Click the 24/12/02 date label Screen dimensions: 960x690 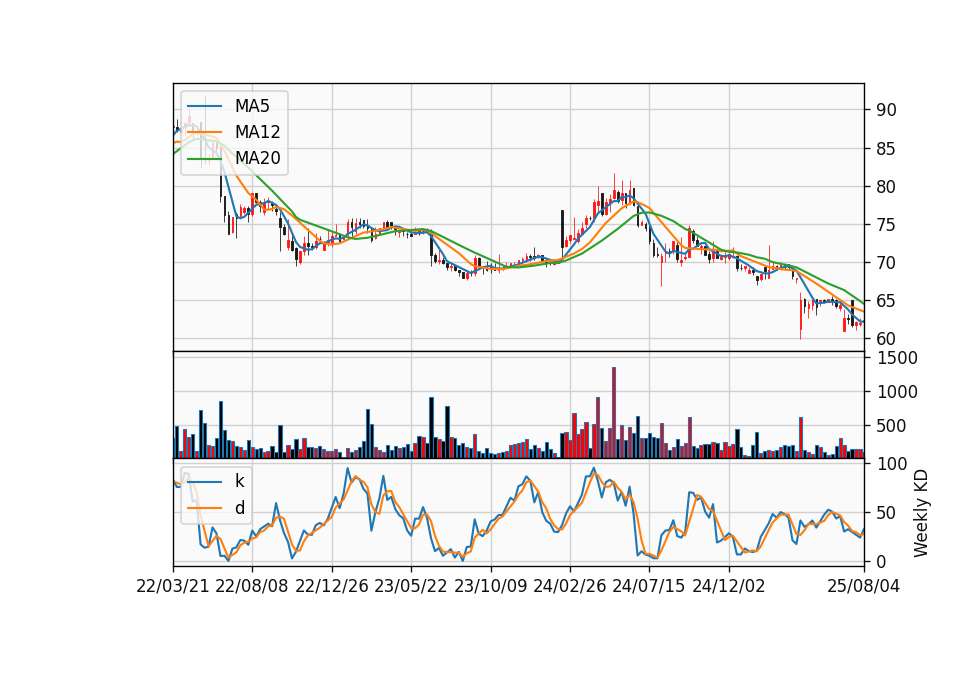[729, 586]
